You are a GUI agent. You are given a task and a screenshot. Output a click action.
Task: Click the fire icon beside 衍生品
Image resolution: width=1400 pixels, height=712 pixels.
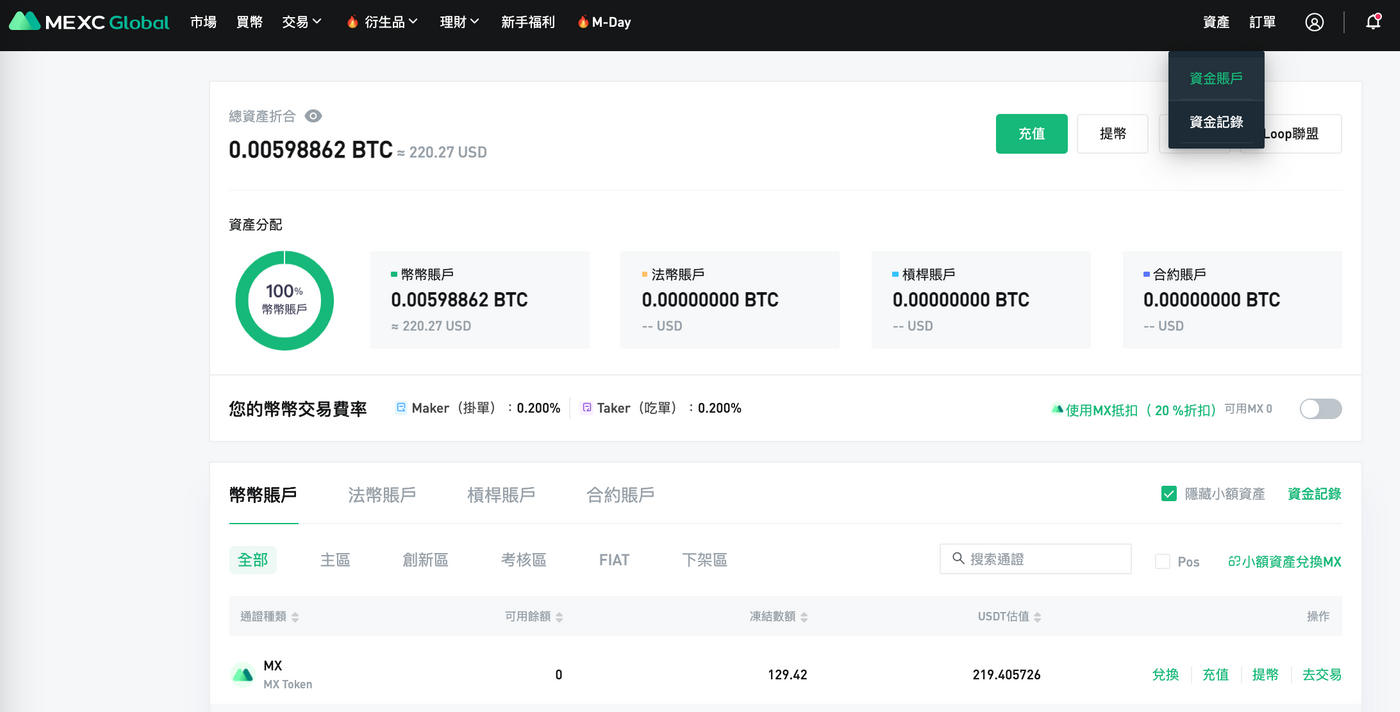click(352, 22)
